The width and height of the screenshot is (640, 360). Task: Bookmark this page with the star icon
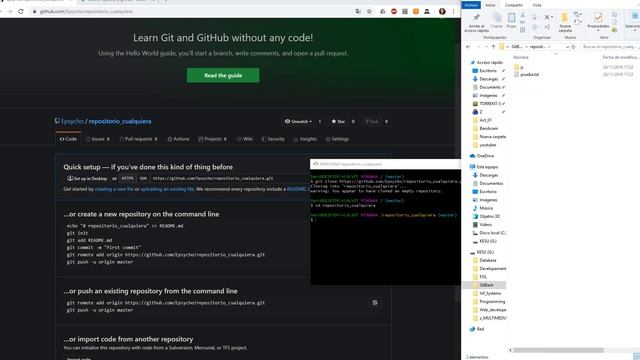click(369, 11)
